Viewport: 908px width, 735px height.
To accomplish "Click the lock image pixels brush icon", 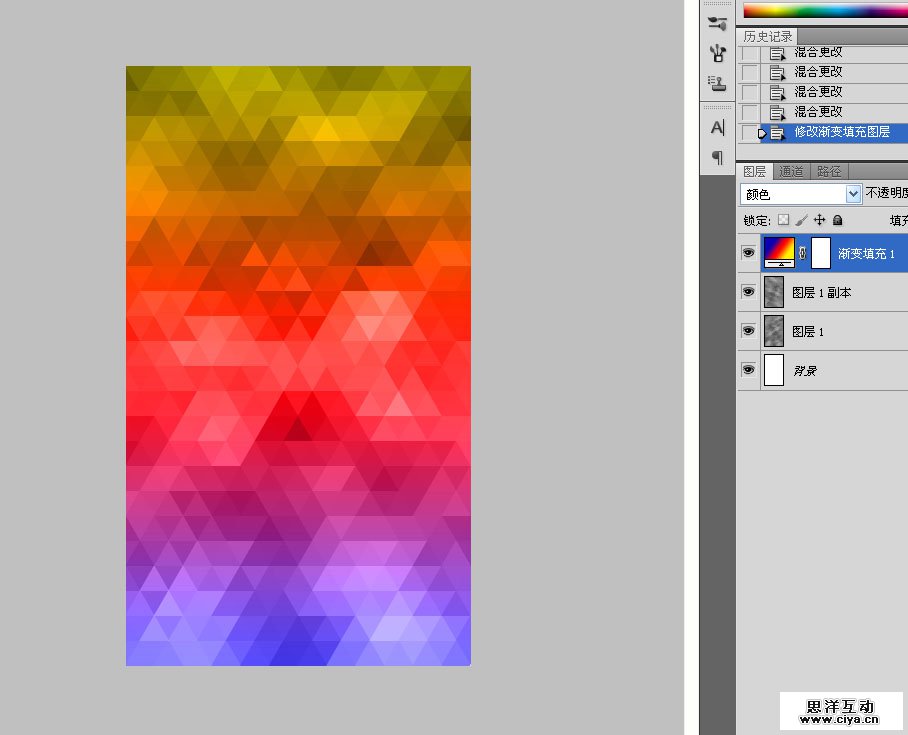I will tap(801, 220).
